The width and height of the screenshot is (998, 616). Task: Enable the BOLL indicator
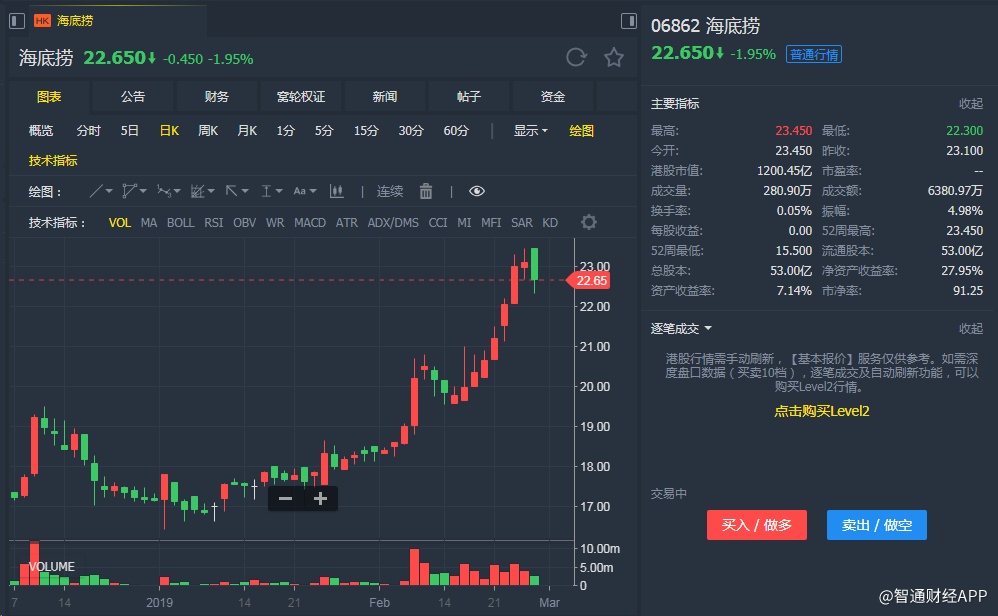click(x=181, y=223)
